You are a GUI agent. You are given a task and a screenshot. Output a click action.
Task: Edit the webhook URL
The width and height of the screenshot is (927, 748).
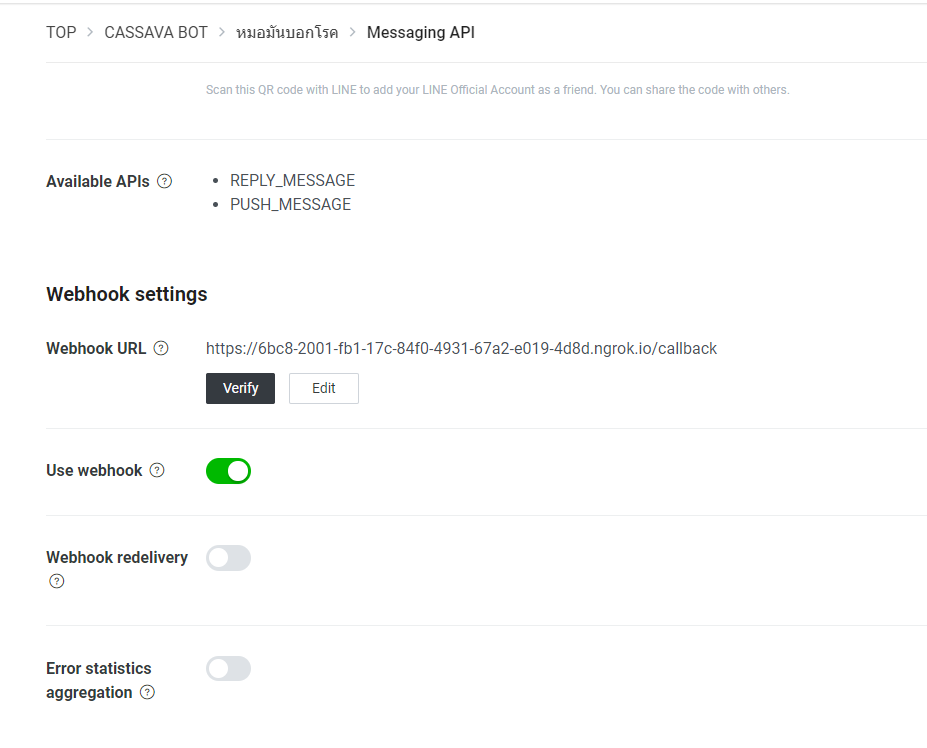coord(323,388)
